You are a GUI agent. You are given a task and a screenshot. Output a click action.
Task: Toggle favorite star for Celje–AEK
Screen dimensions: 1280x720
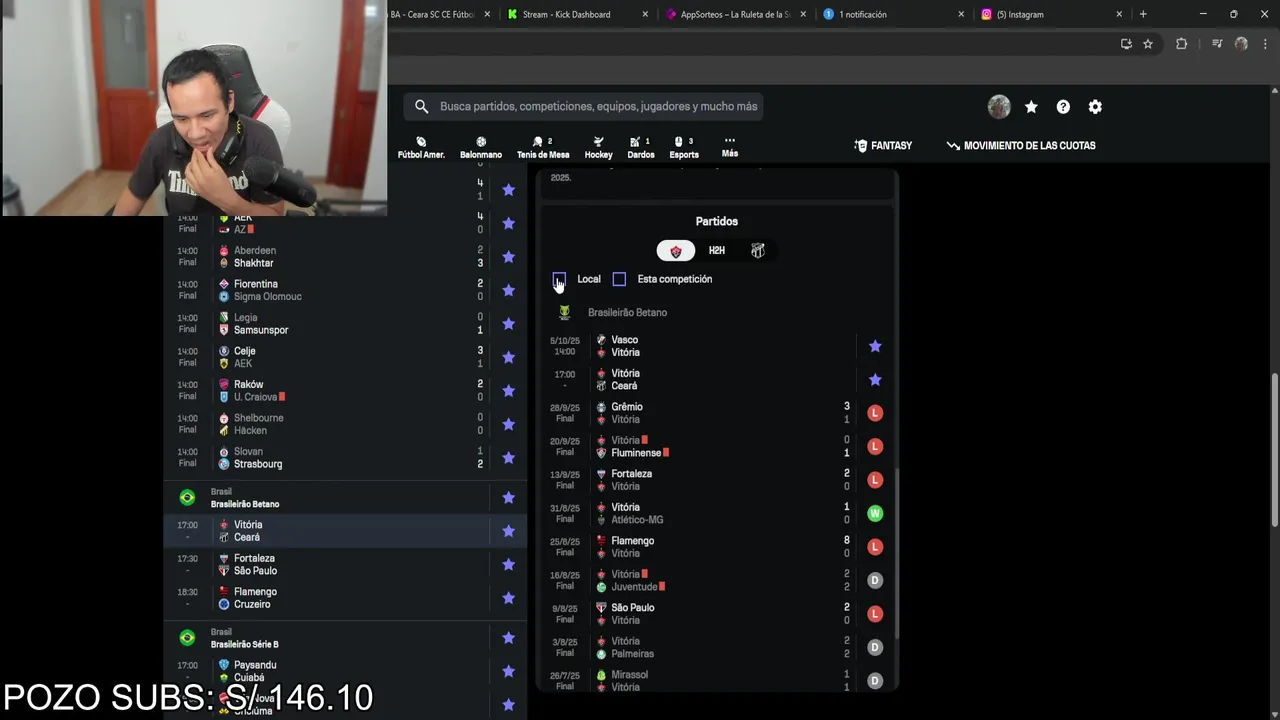pos(508,357)
